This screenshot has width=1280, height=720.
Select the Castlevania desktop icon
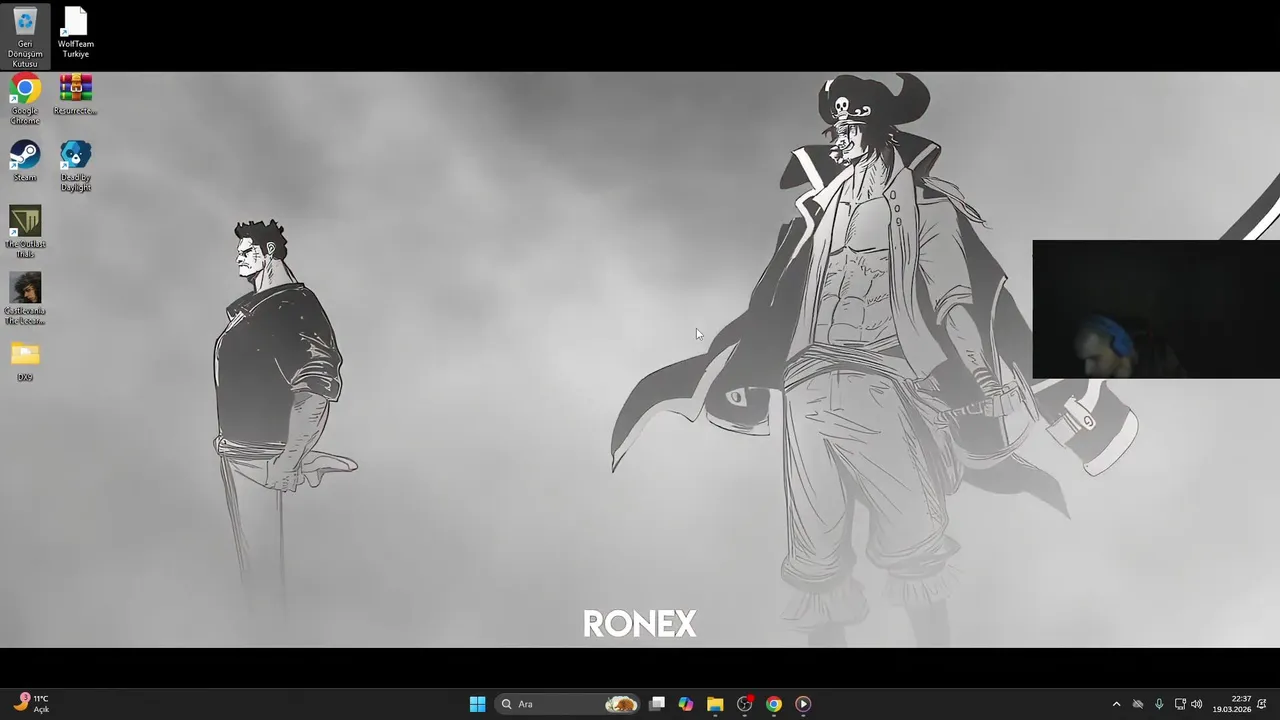[x=25, y=299]
